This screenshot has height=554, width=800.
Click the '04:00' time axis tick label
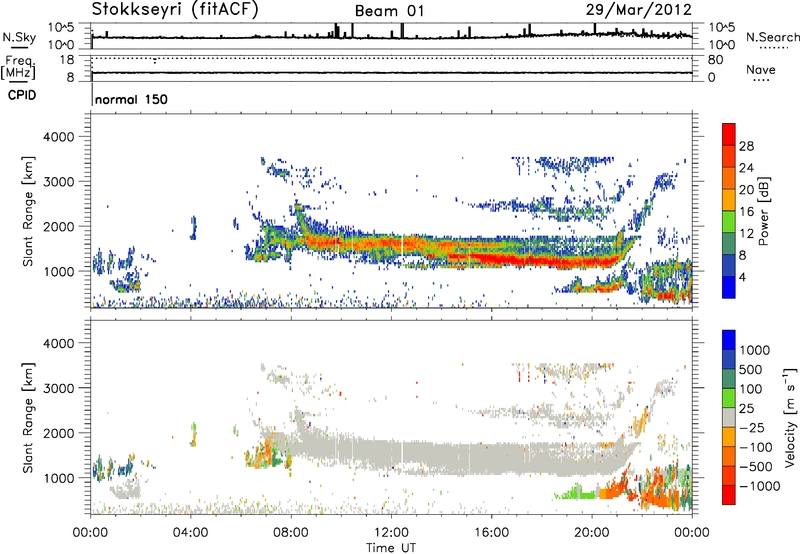pyautogui.click(x=190, y=533)
